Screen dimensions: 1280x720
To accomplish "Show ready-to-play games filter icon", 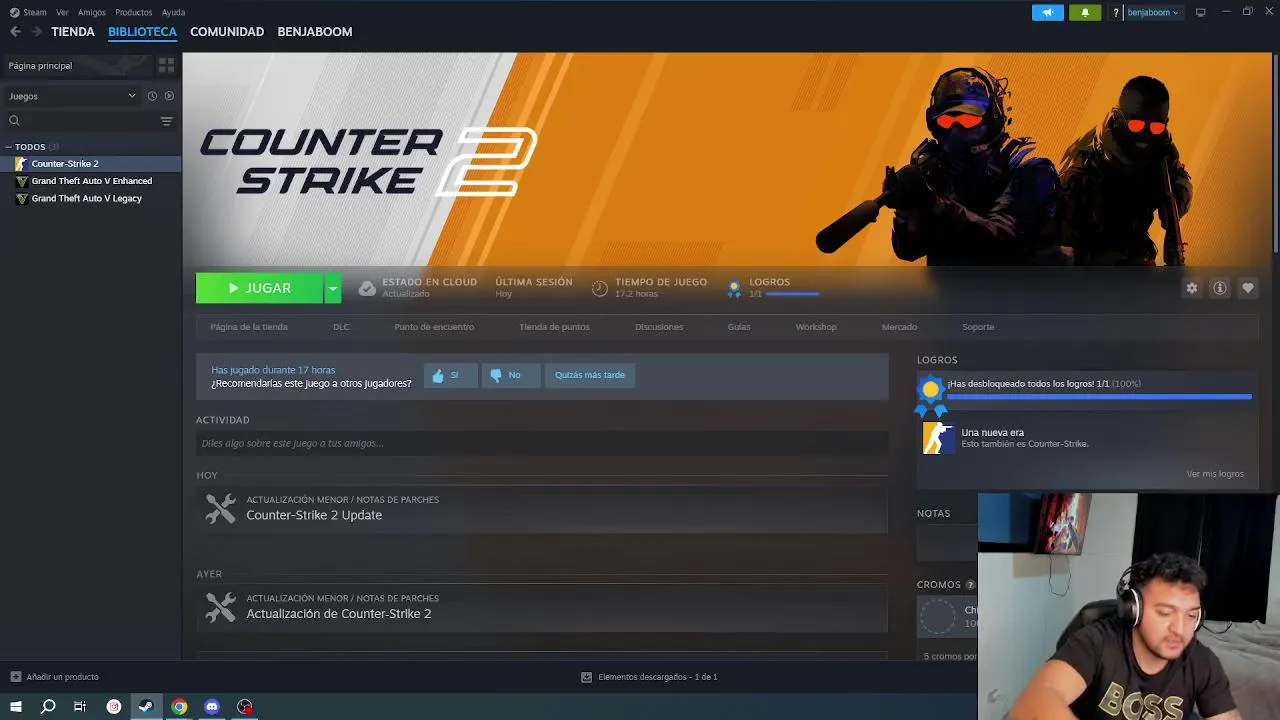I will [x=169, y=96].
